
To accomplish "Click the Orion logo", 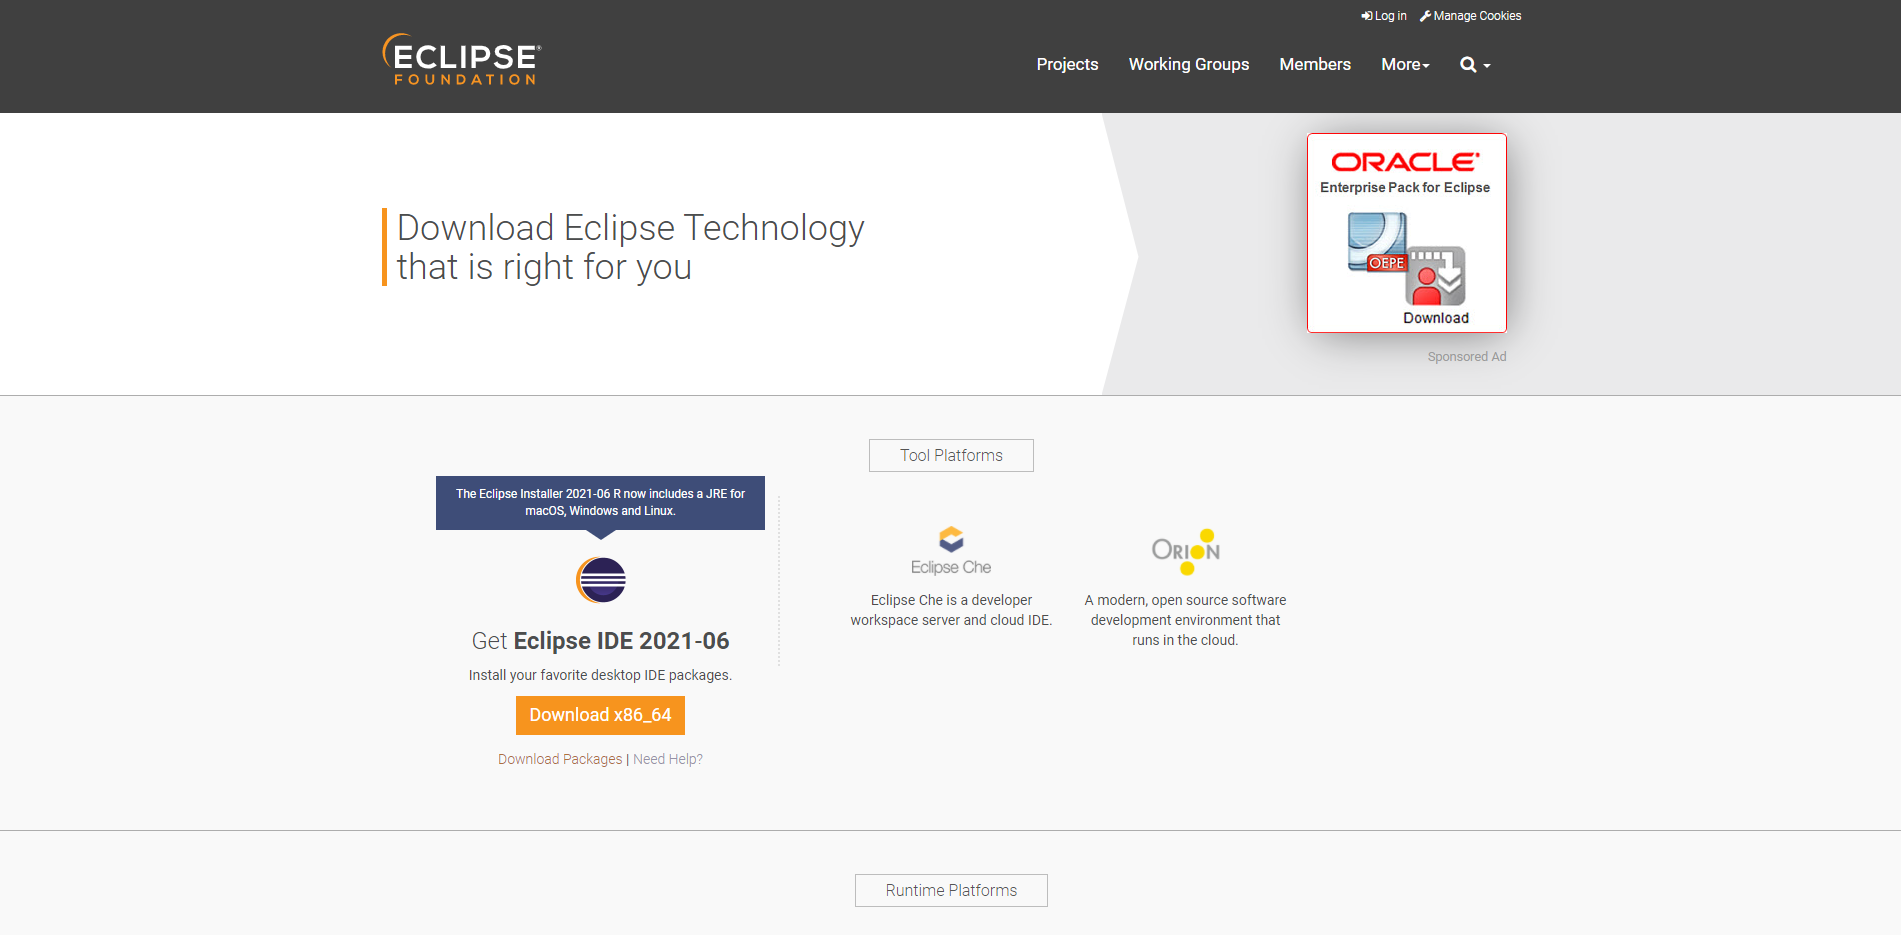I will click(x=1186, y=552).
